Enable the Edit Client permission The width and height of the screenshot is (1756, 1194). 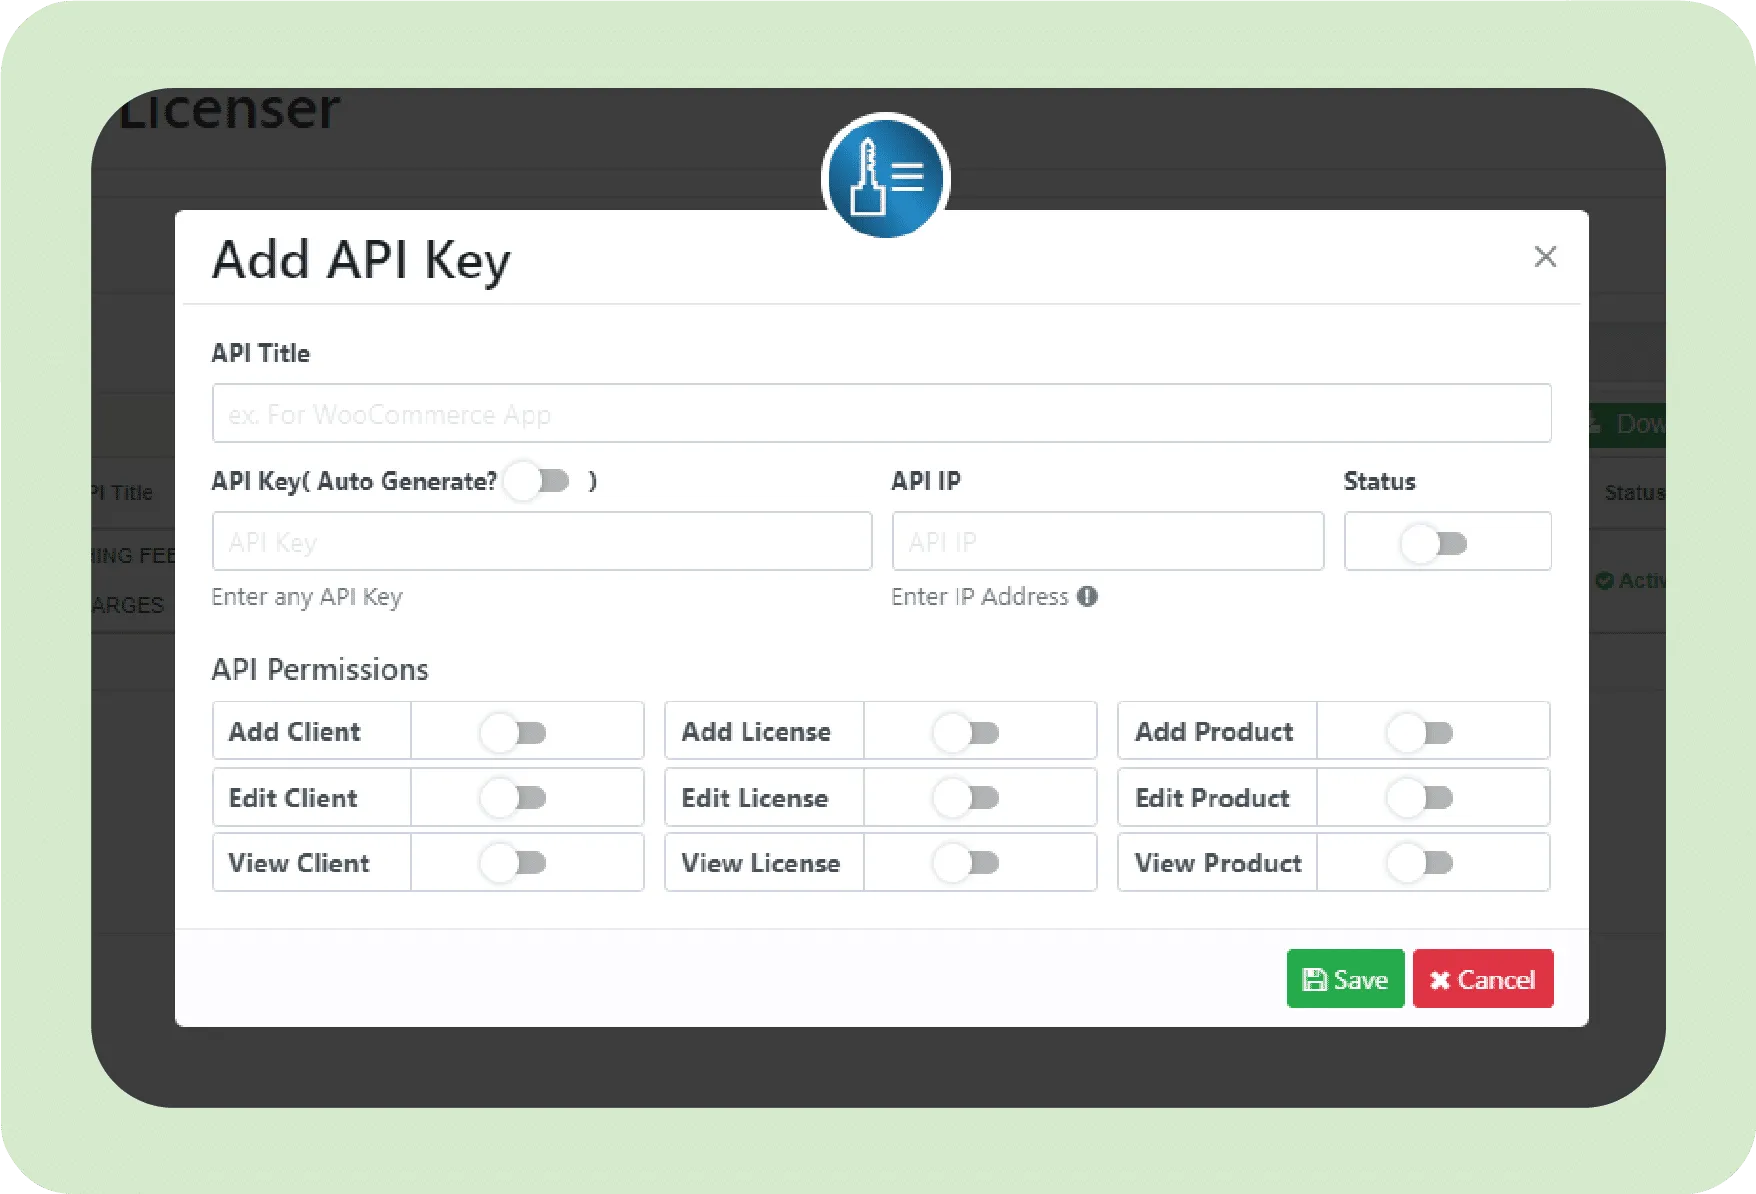[513, 798]
